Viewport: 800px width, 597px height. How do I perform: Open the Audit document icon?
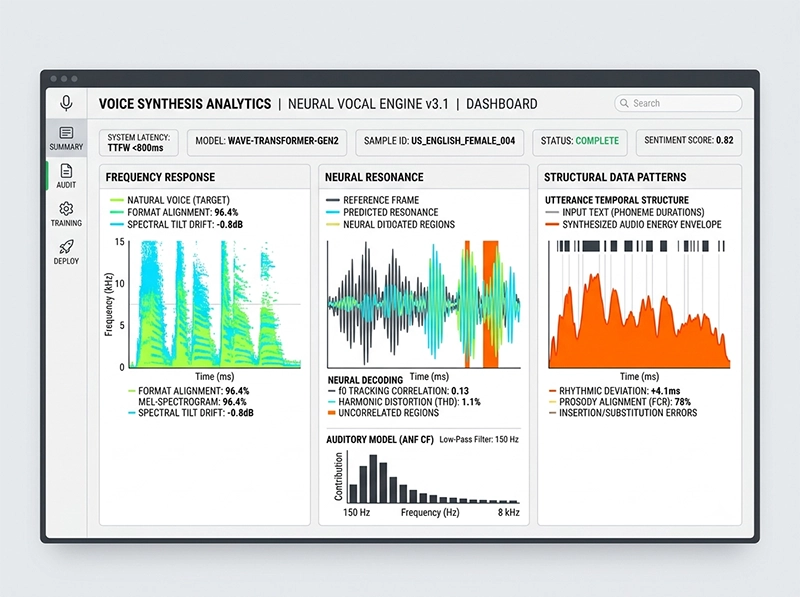66,171
